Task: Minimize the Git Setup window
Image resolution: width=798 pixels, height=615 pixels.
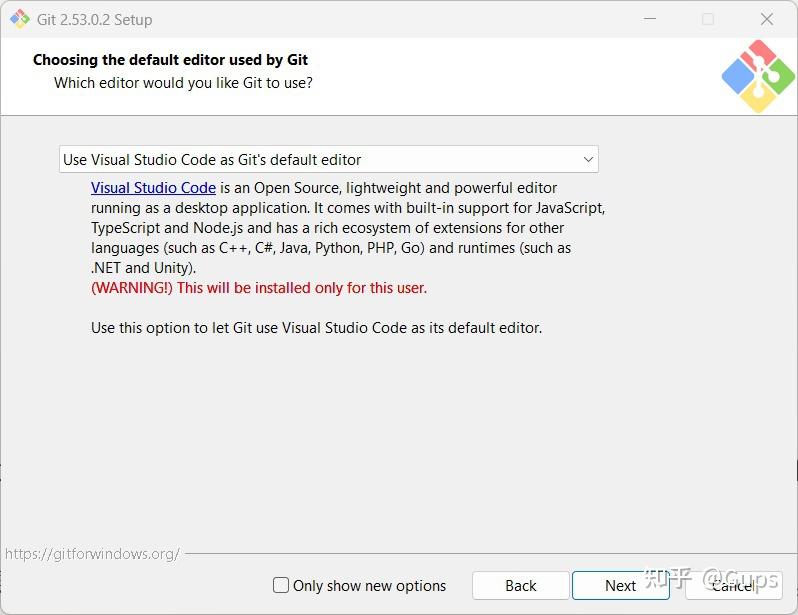Action: click(x=650, y=19)
